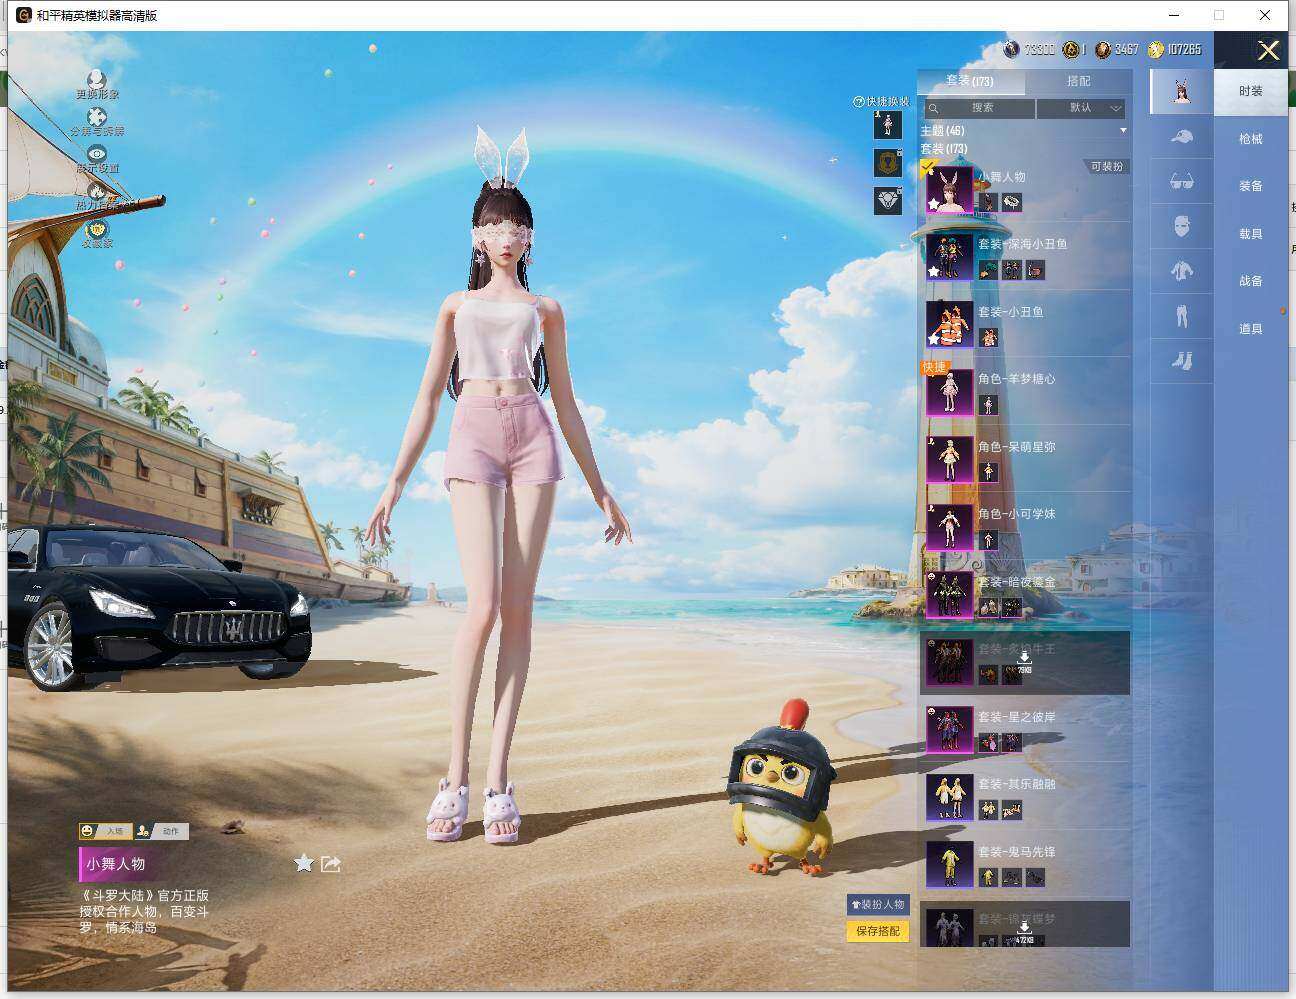Share the outfit with the arrow icon
The height and width of the screenshot is (999, 1296).
click(x=331, y=863)
